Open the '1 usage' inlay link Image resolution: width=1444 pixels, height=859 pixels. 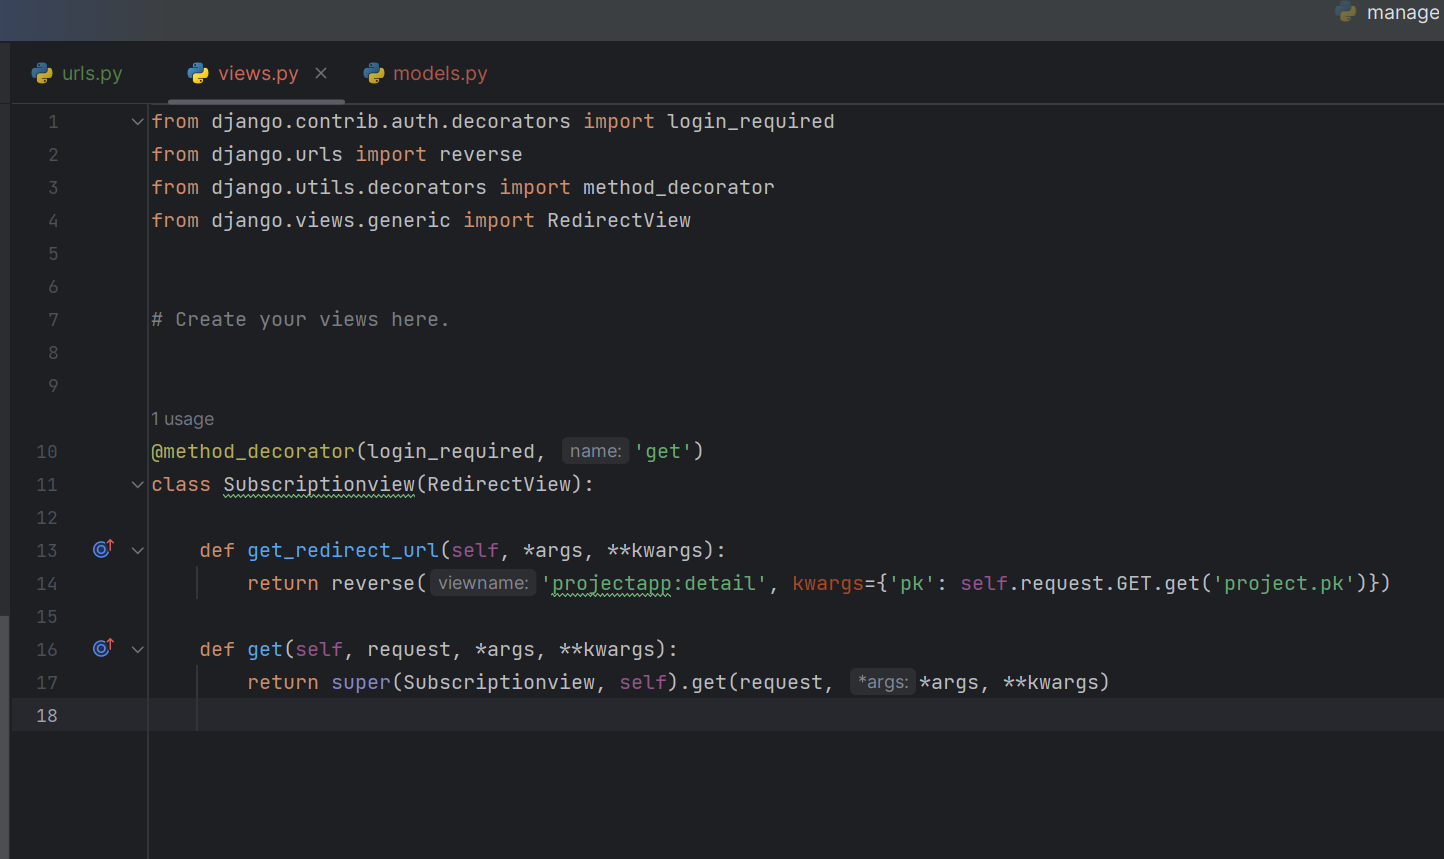(183, 419)
